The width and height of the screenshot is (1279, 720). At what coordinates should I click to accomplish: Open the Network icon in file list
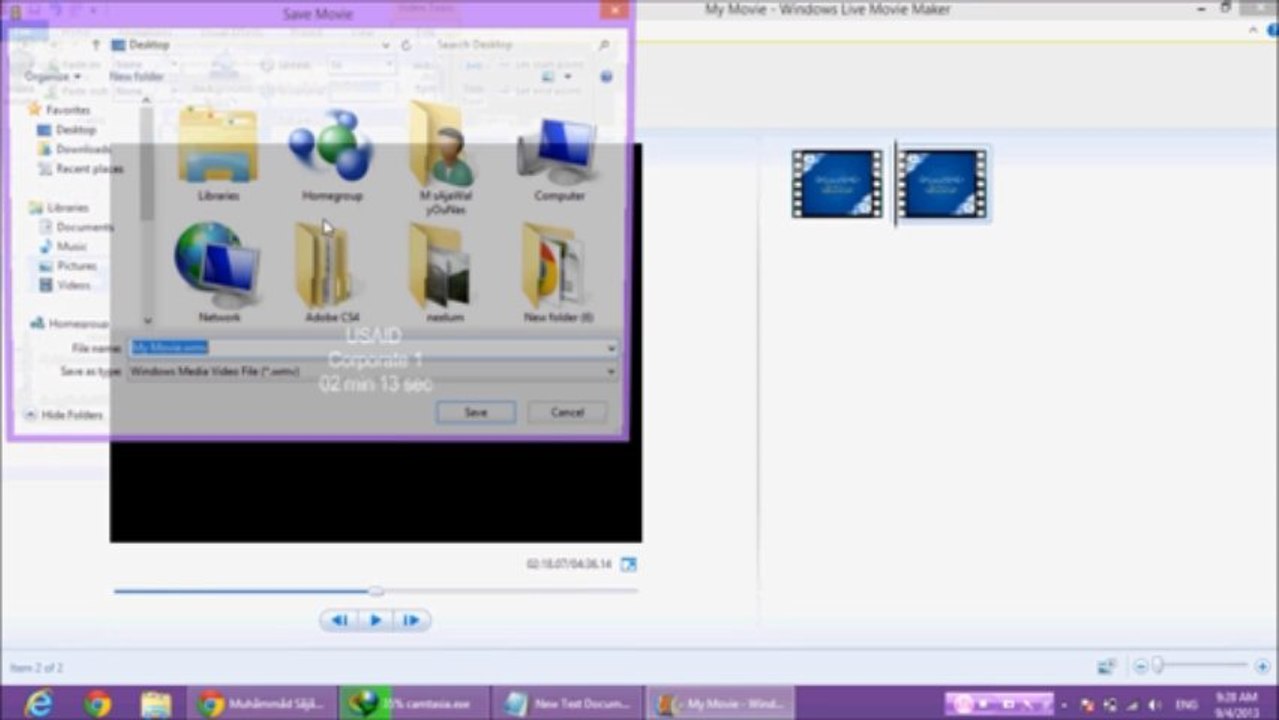(x=219, y=271)
